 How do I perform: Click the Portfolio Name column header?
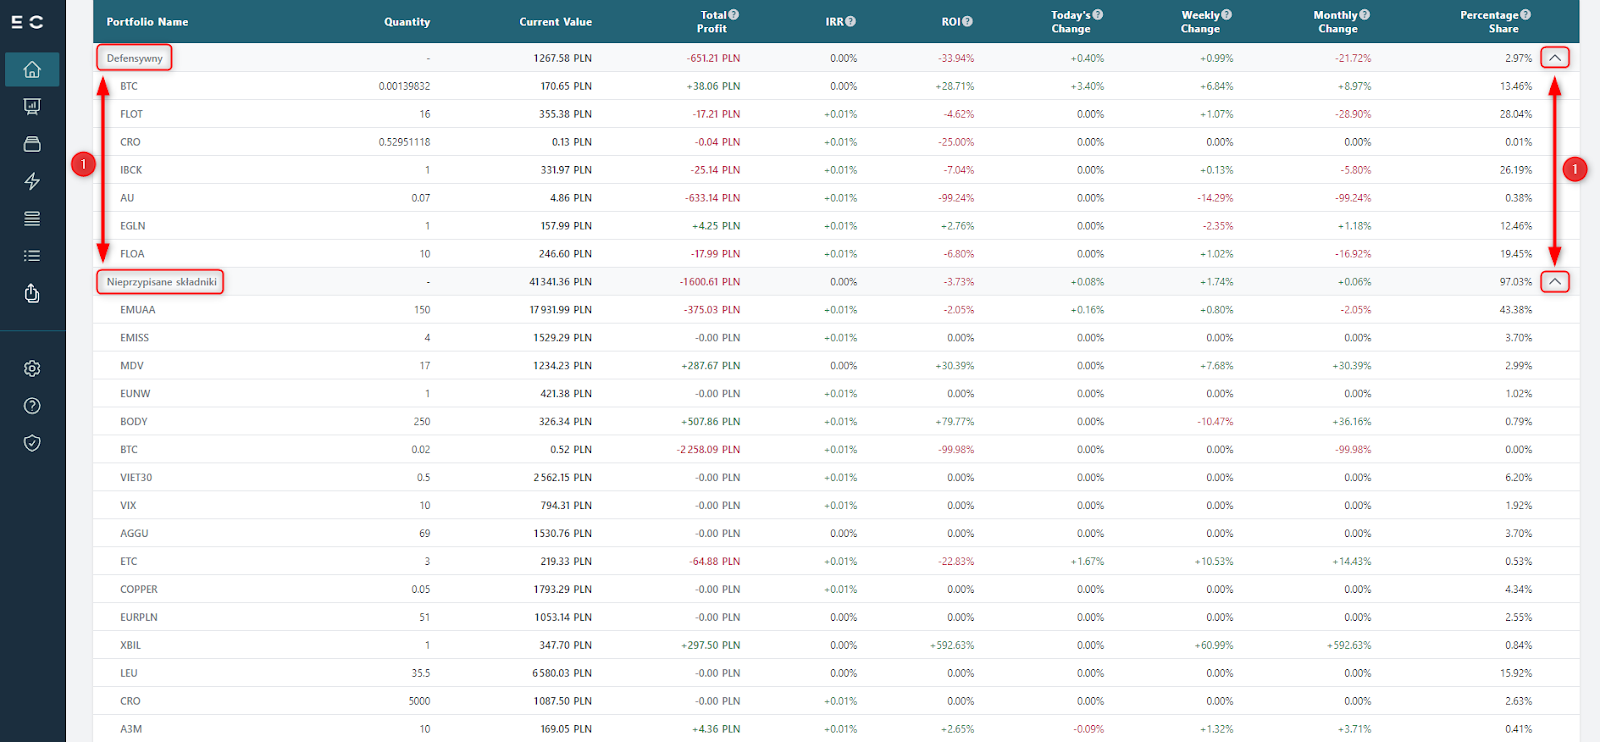point(147,22)
